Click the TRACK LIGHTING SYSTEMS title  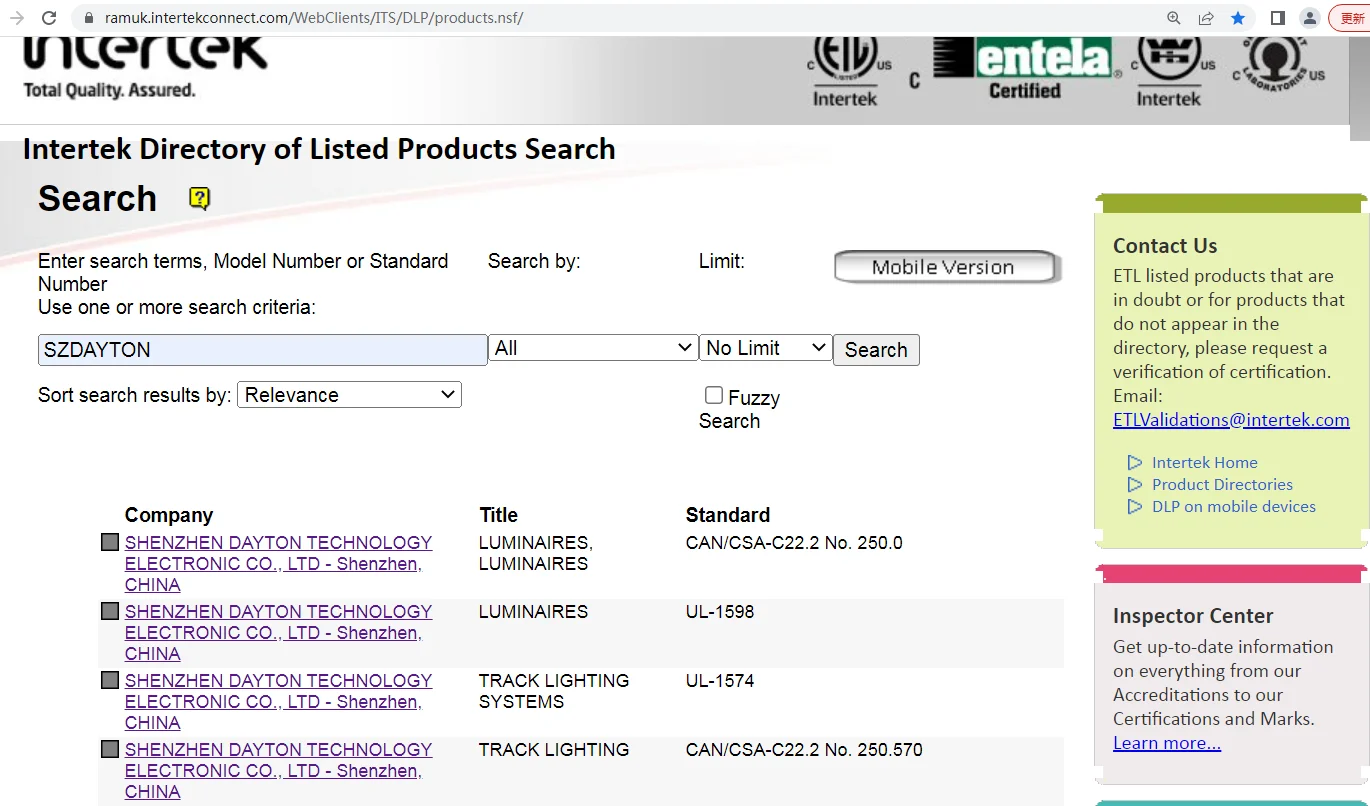pos(554,691)
